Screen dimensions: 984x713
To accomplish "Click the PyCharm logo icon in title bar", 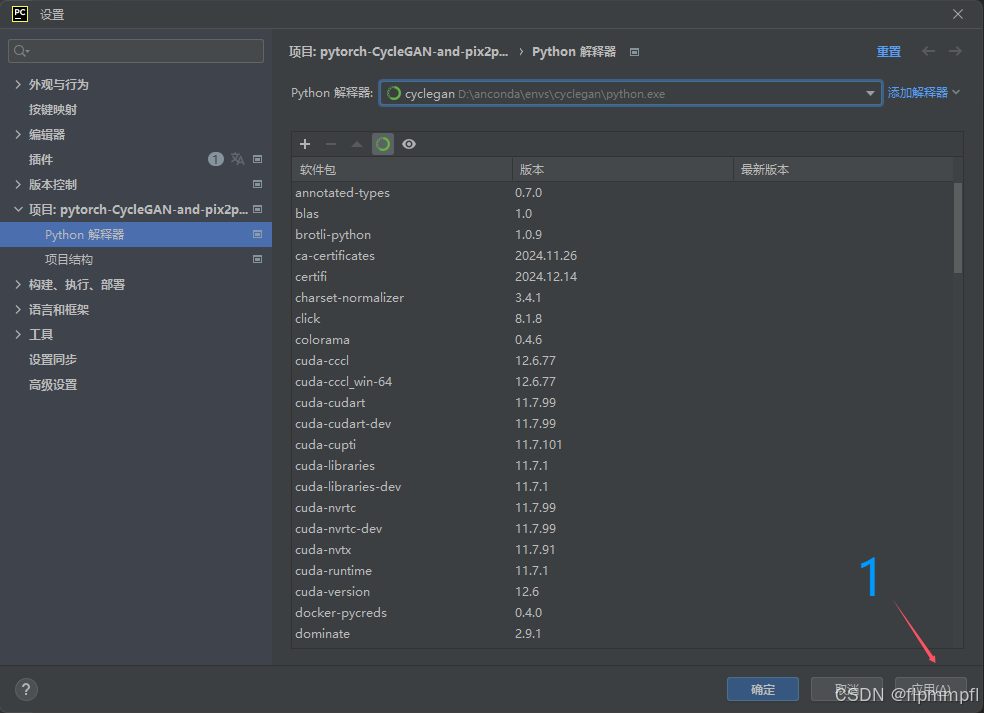I will 19,14.
